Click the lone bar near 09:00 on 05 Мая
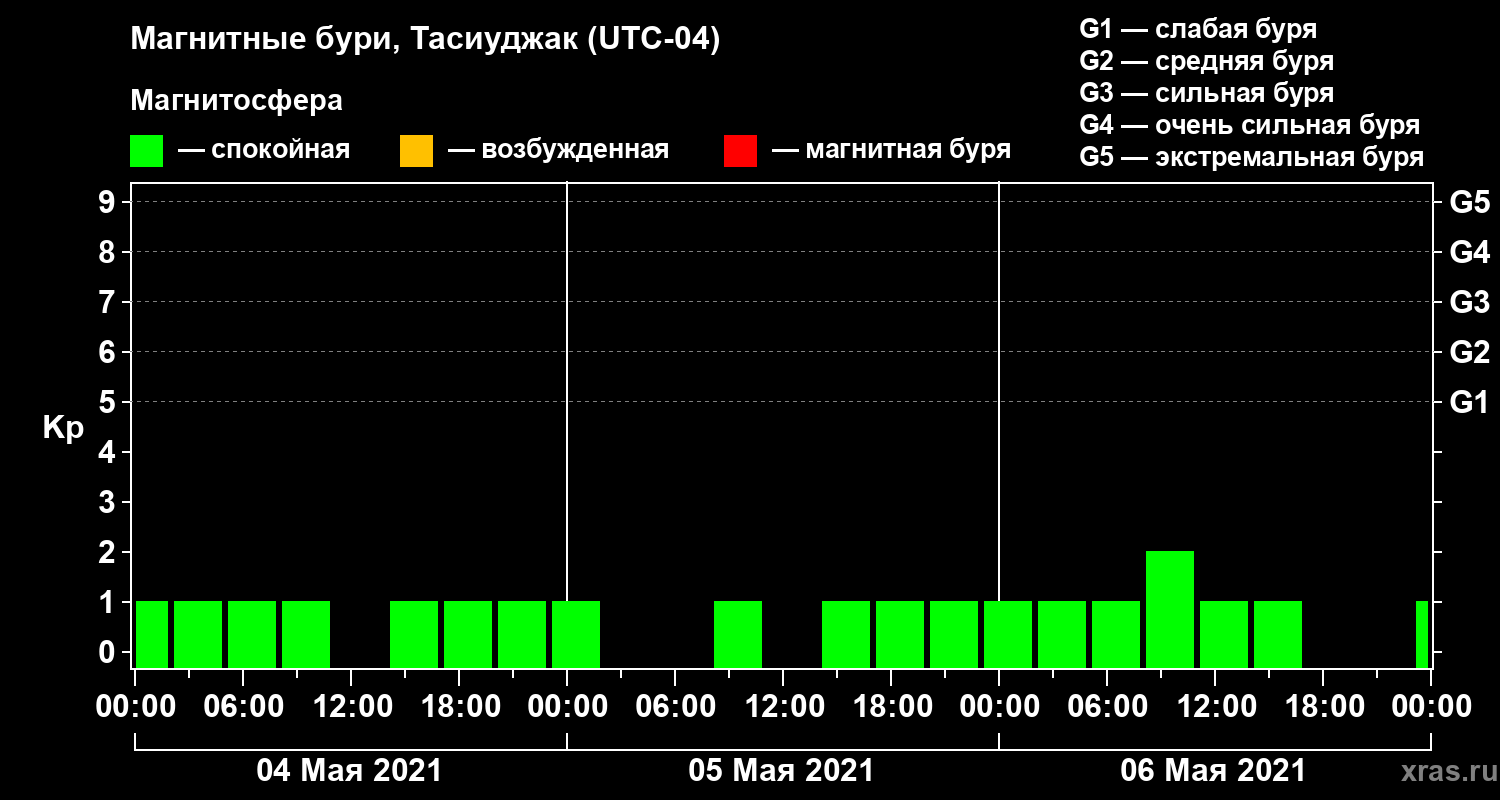The width and height of the screenshot is (1500, 800). point(738,634)
